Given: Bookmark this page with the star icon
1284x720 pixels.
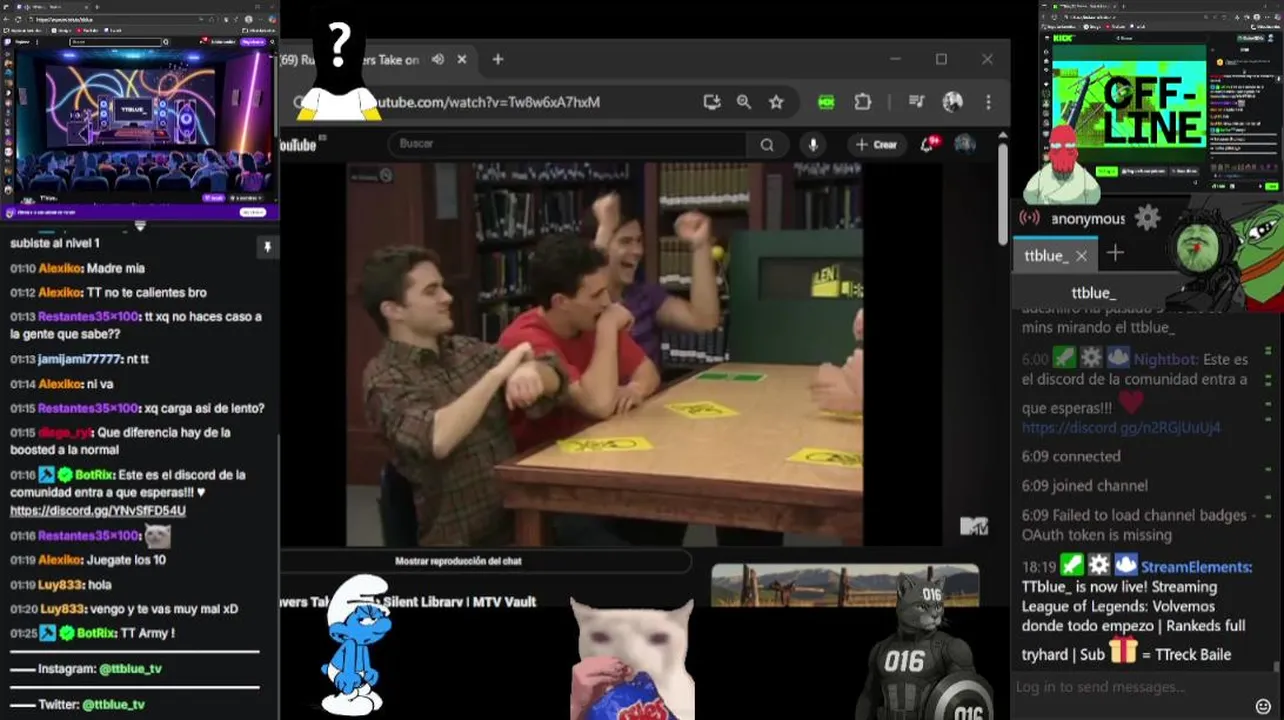Looking at the screenshot, I should tap(776, 102).
